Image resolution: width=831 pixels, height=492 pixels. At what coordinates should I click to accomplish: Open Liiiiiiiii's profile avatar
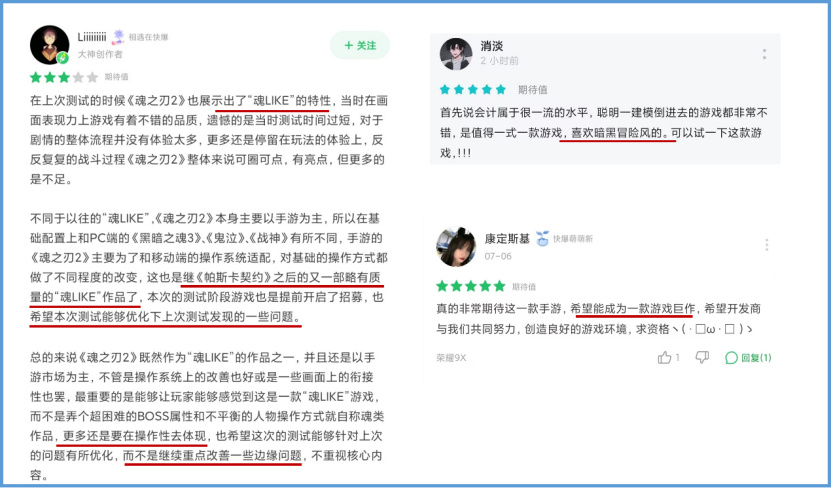click(x=49, y=45)
